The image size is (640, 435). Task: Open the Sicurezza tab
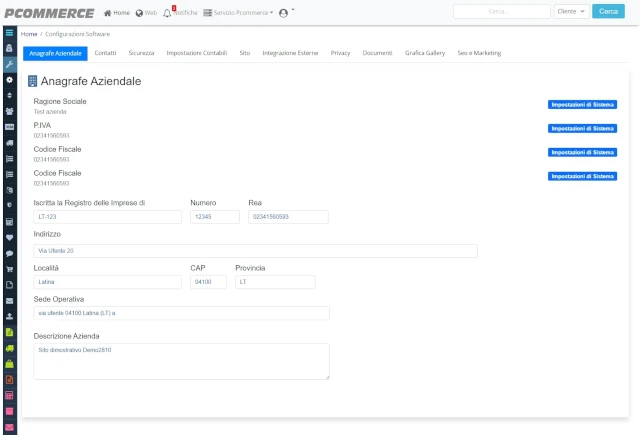tap(141, 53)
